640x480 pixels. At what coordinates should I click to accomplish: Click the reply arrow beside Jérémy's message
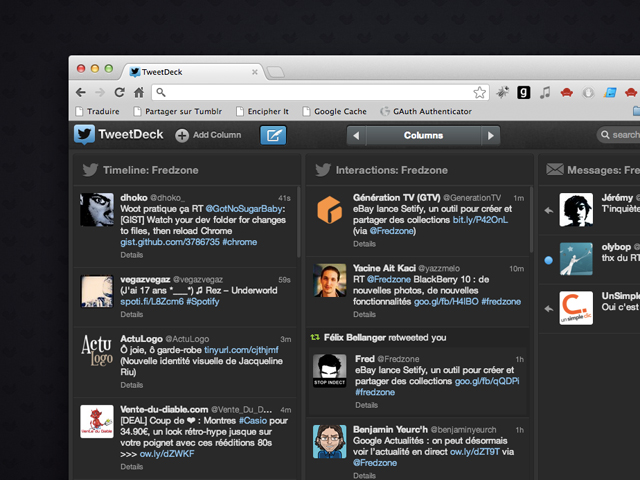549,211
